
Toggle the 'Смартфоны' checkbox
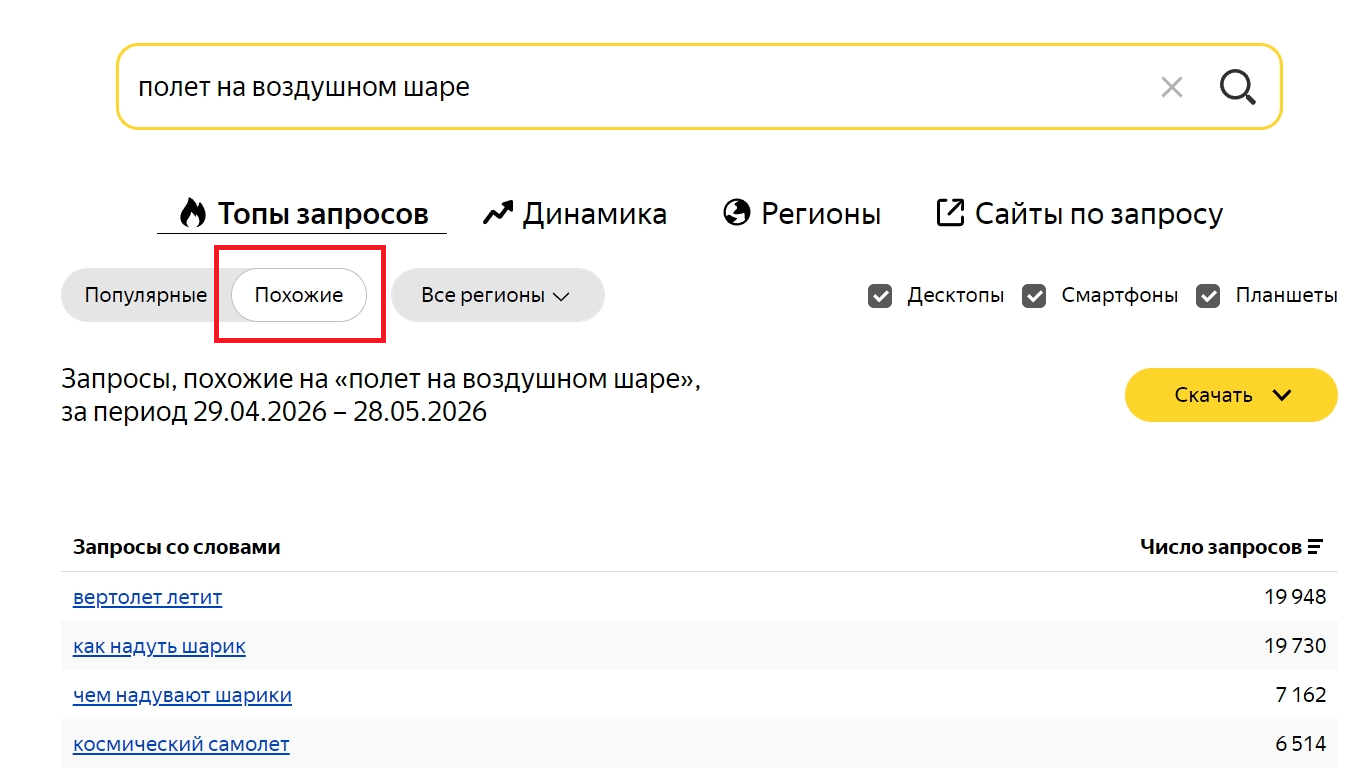pyautogui.click(x=1034, y=296)
